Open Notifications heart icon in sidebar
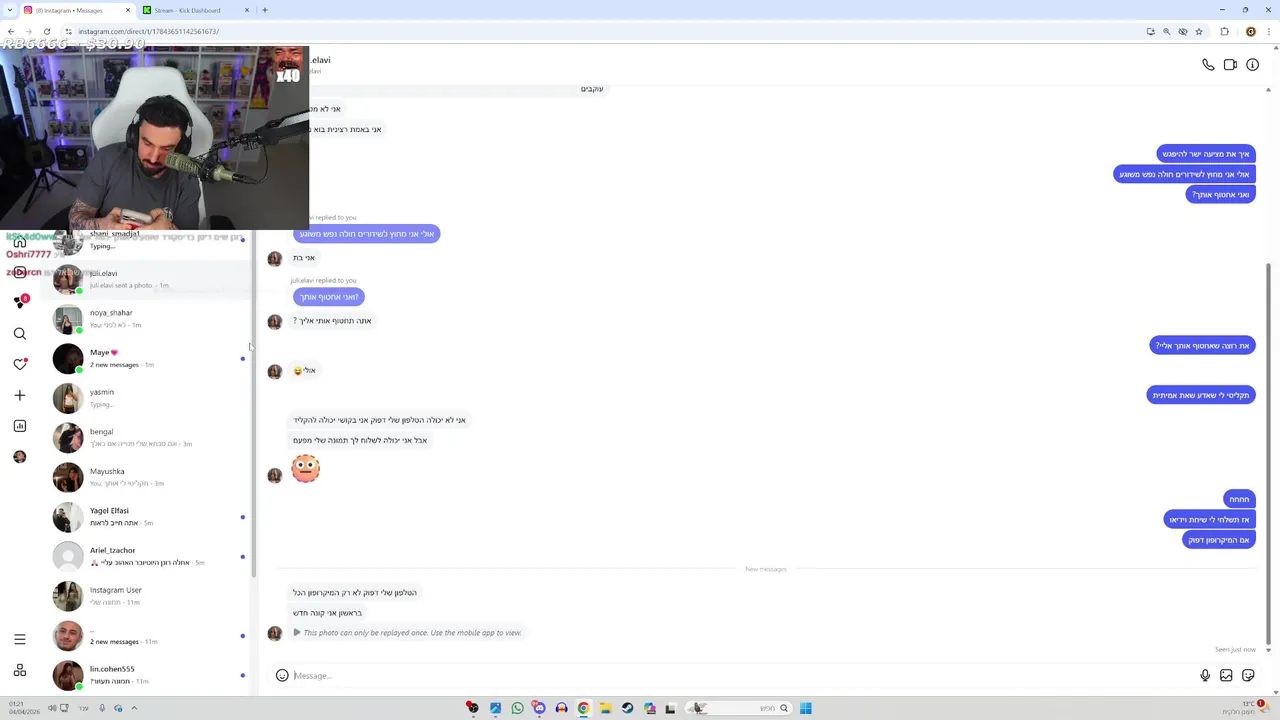The height and width of the screenshot is (720, 1280). [20, 364]
